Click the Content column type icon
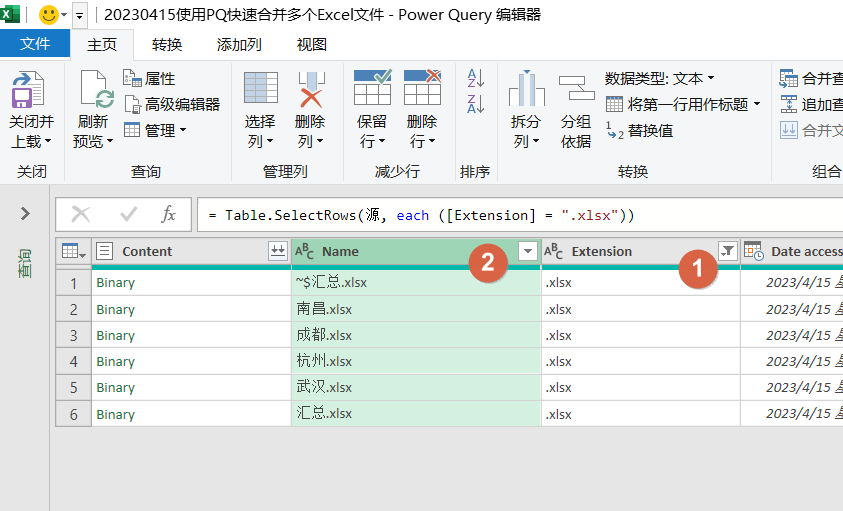This screenshot has height=511, width=843. 104,251
